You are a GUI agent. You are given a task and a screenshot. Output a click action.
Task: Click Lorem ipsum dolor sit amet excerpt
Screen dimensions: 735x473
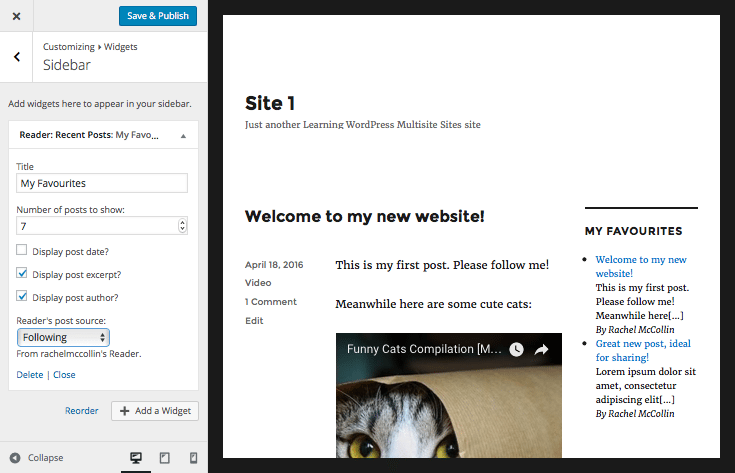pyautogui.click(x=645, y=385)
